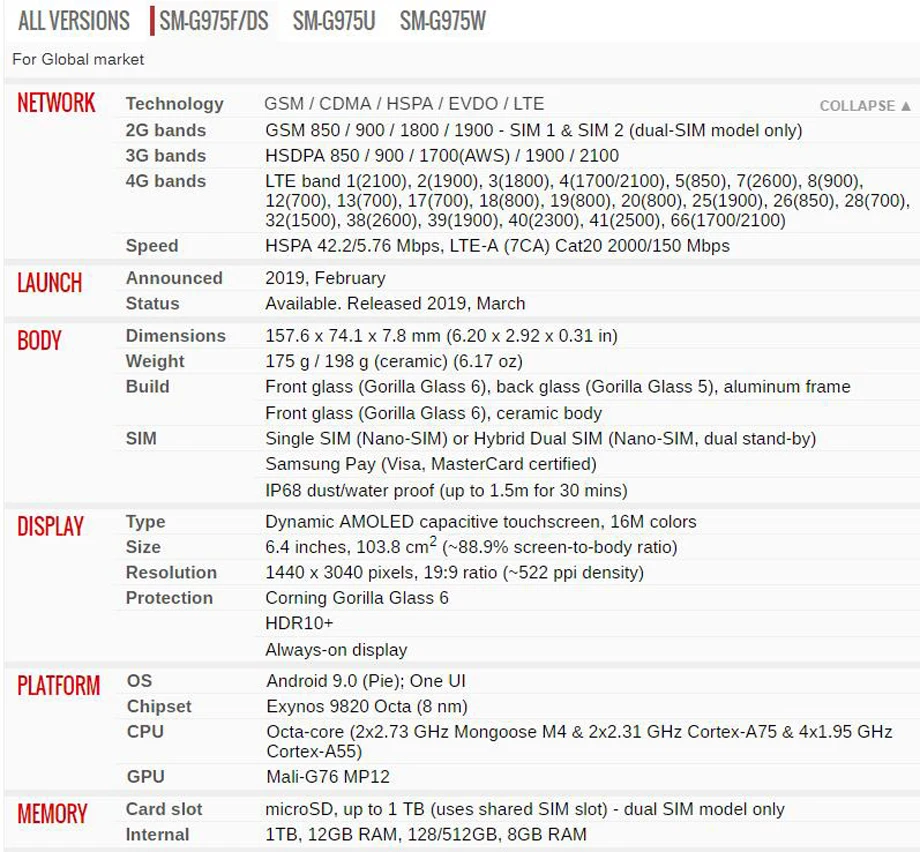Click the 'For Global market' text

coord(78,59)
